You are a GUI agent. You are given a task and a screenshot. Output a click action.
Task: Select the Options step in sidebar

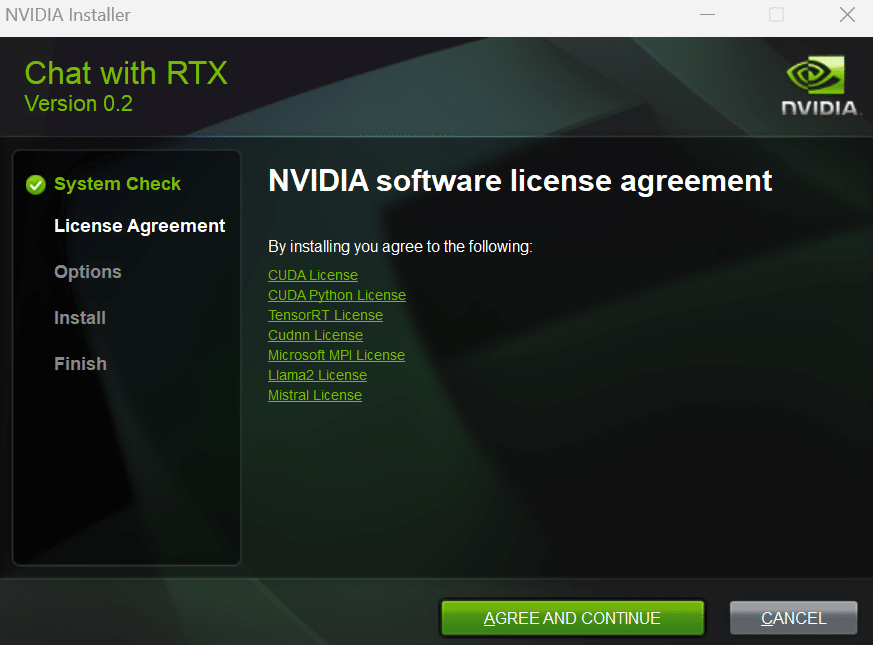click(87, 272)
